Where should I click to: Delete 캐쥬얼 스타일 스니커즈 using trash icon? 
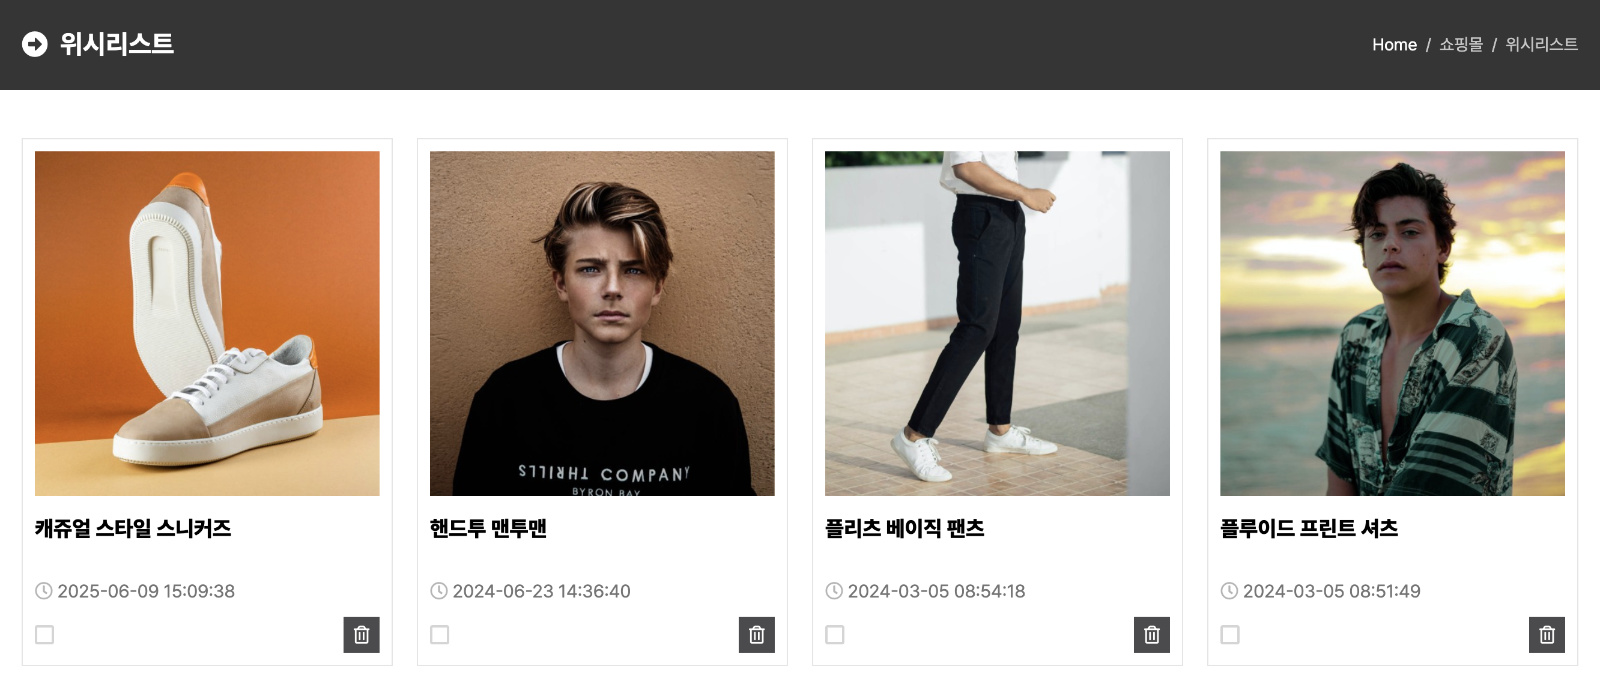(x=362, y=635)
